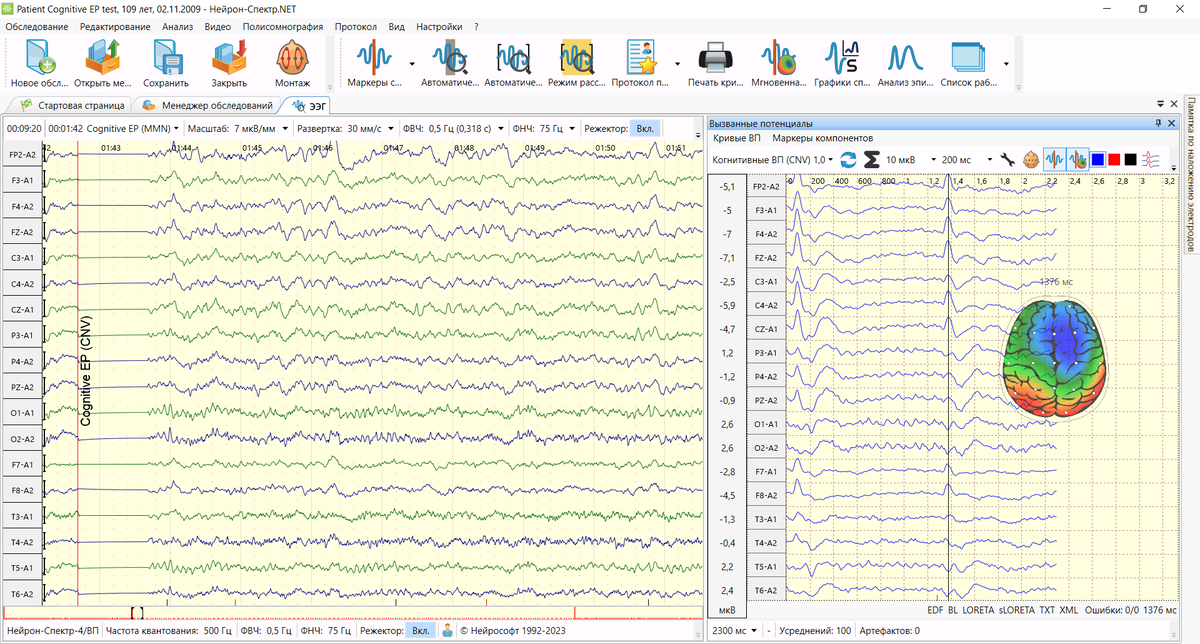The width and height of the screenshot is (1200, 644).
Task: Toggle the highlighted Режим рассмотрения icon
Action: (x=577, y=64)
